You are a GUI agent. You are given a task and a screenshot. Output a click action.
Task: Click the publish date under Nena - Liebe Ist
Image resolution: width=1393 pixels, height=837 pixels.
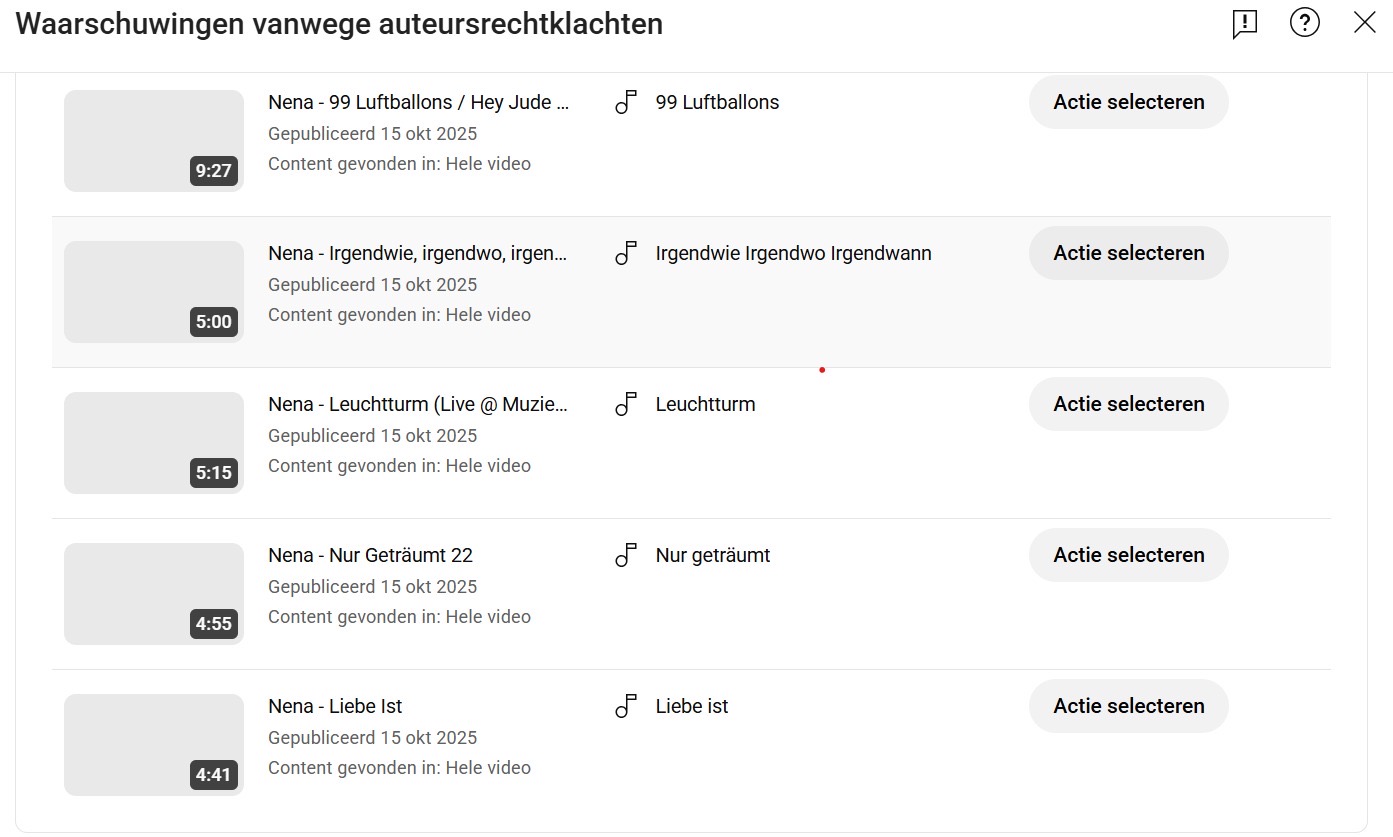[372, 737]
